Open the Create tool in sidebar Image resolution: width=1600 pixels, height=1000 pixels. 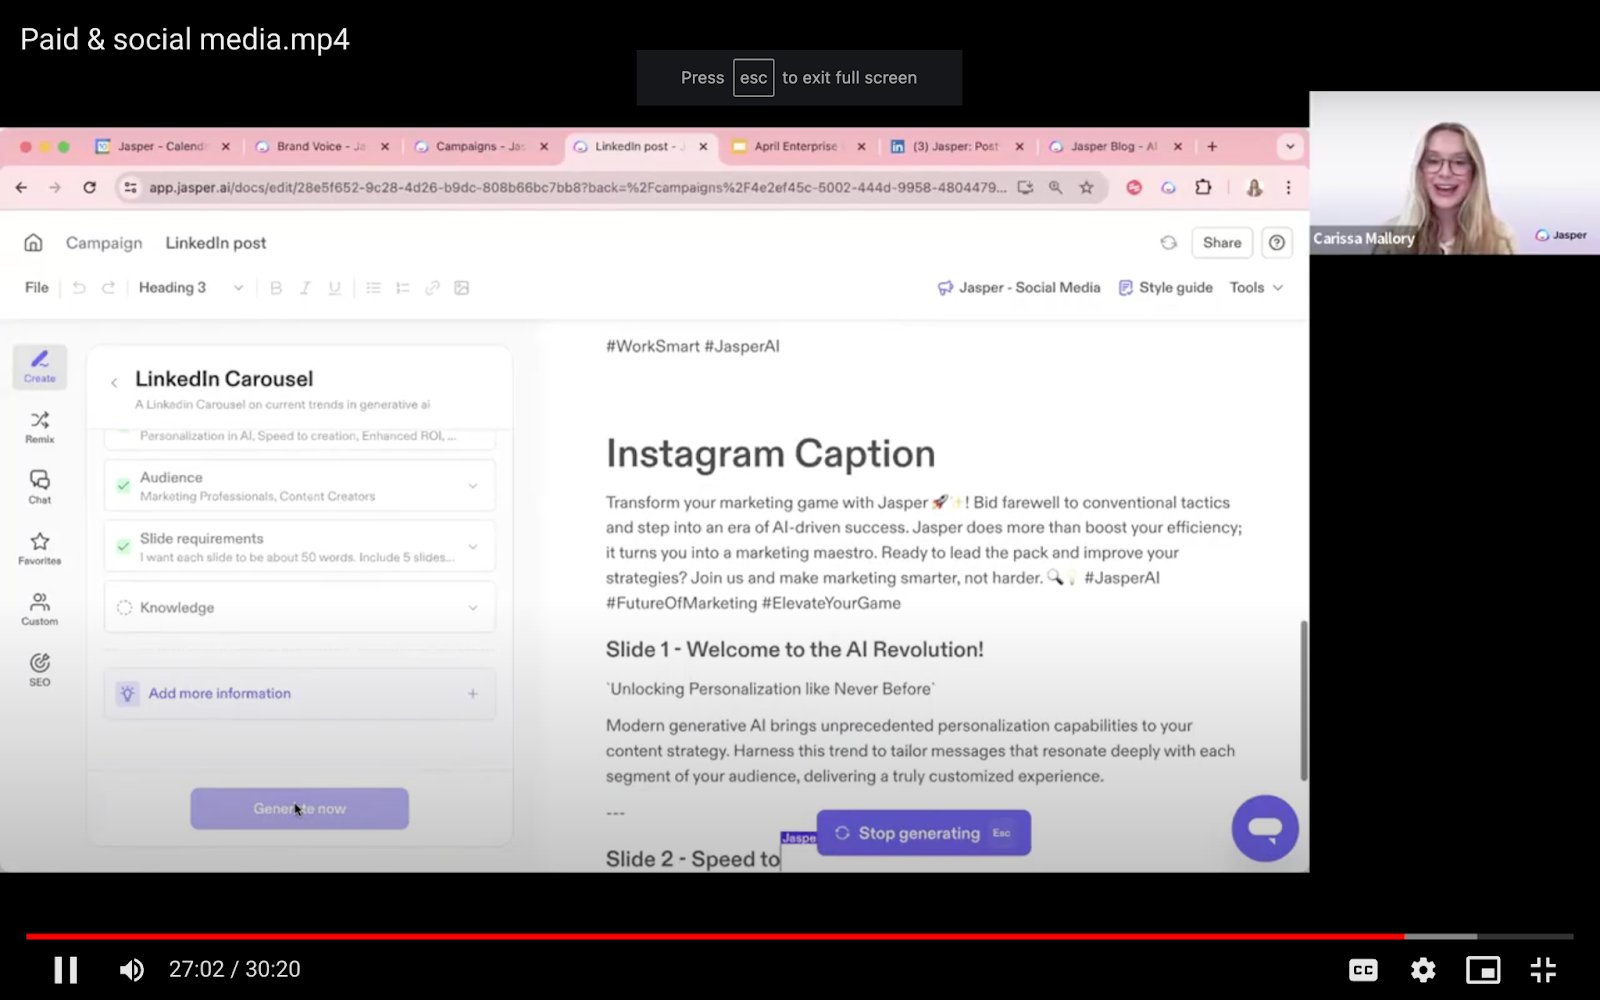40,366
